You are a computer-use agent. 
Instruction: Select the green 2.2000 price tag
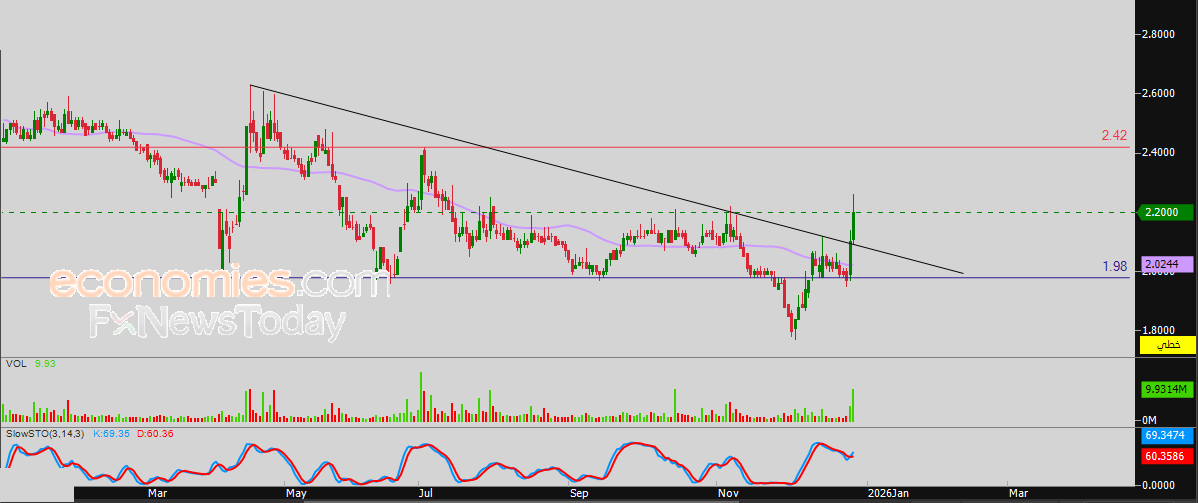click(x=1168, y=212)
